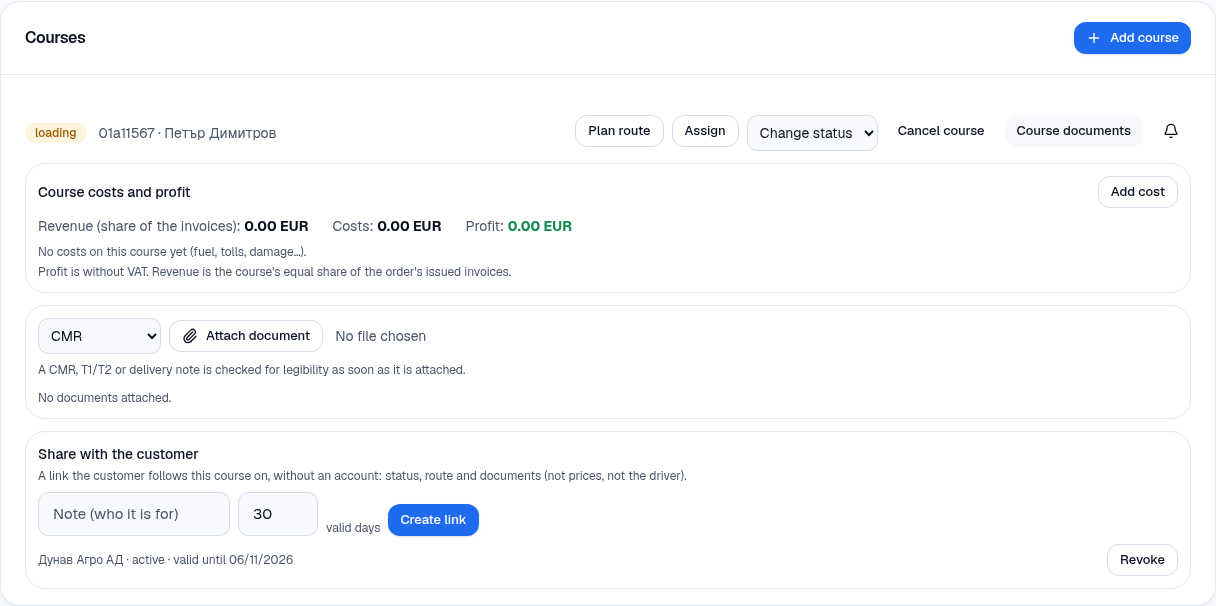Click the paperclip icon on Attach document

(190, 336)
